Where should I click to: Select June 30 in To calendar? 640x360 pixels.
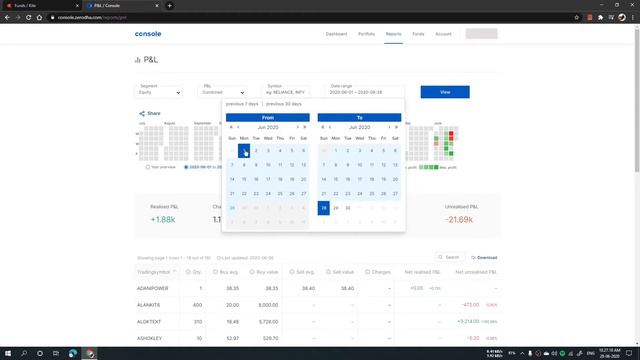(348, 208)
